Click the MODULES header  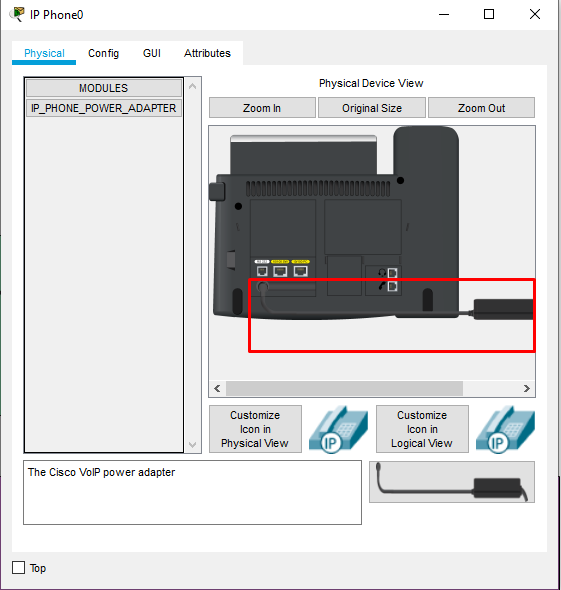pyautogui.click(x=103, y=88)
